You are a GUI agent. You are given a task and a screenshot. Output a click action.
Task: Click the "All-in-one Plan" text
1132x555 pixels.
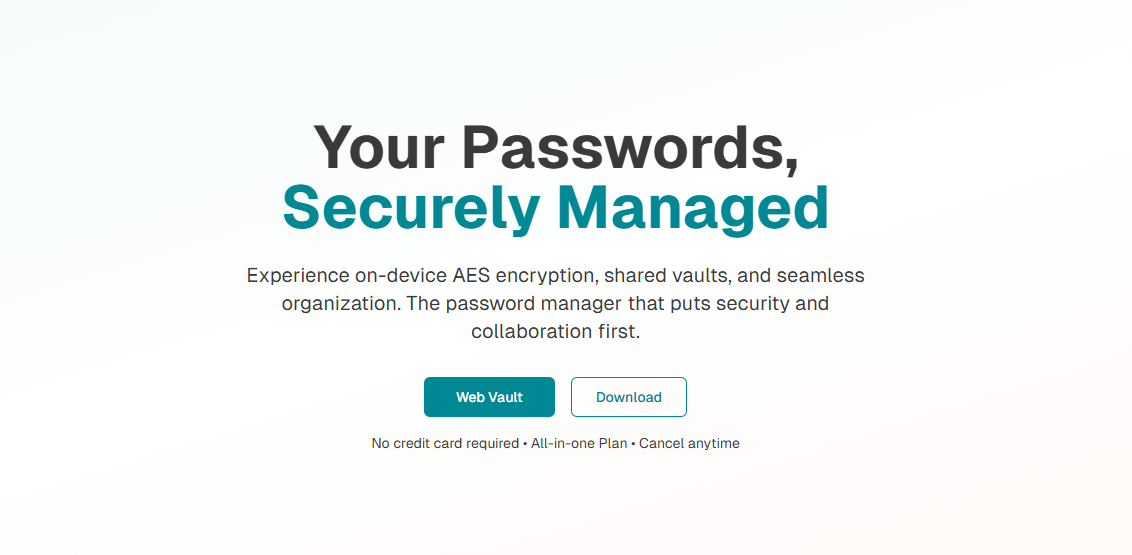(579, 443)
